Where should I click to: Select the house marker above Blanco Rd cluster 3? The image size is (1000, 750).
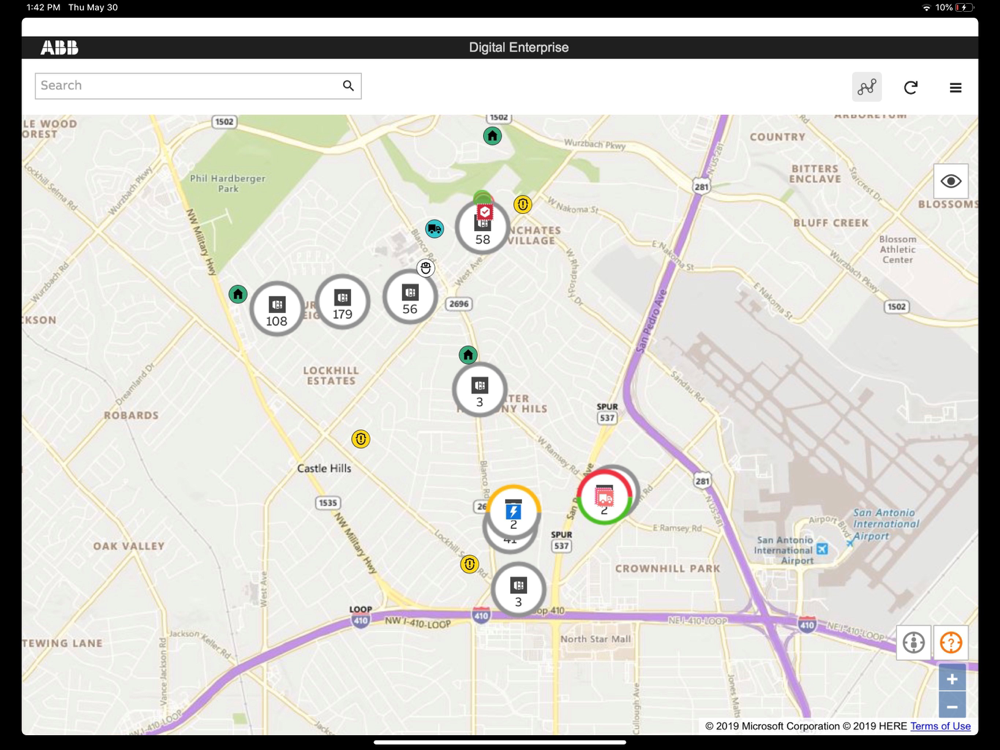468,355
